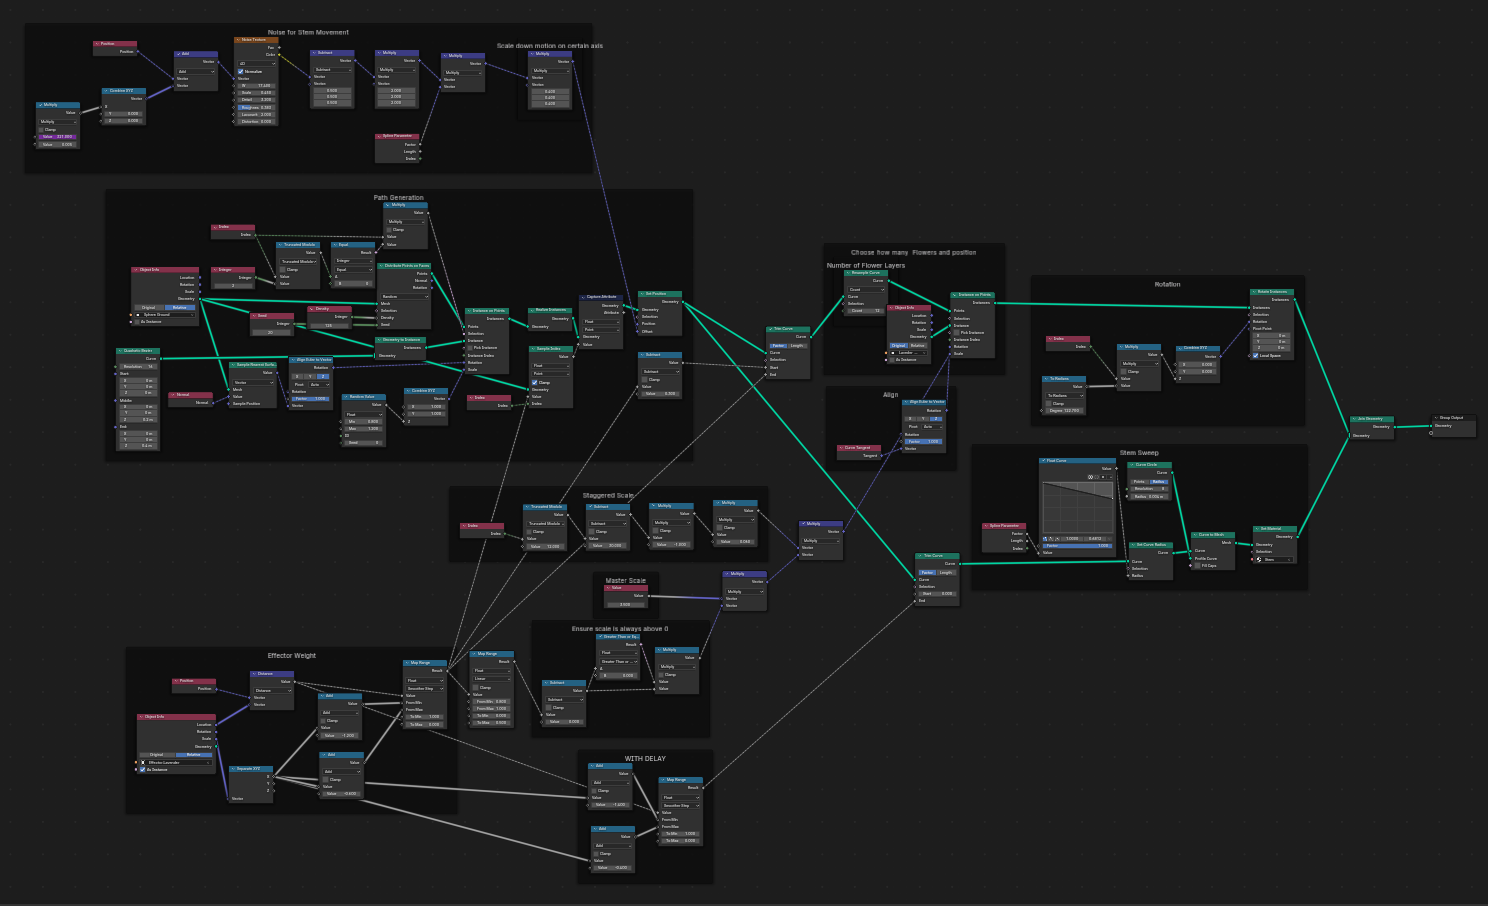Toggle As Instance under Sphere Ground object
This screenshot has width=1488, height=906.
pyautogui.click(x=138, y=322)
